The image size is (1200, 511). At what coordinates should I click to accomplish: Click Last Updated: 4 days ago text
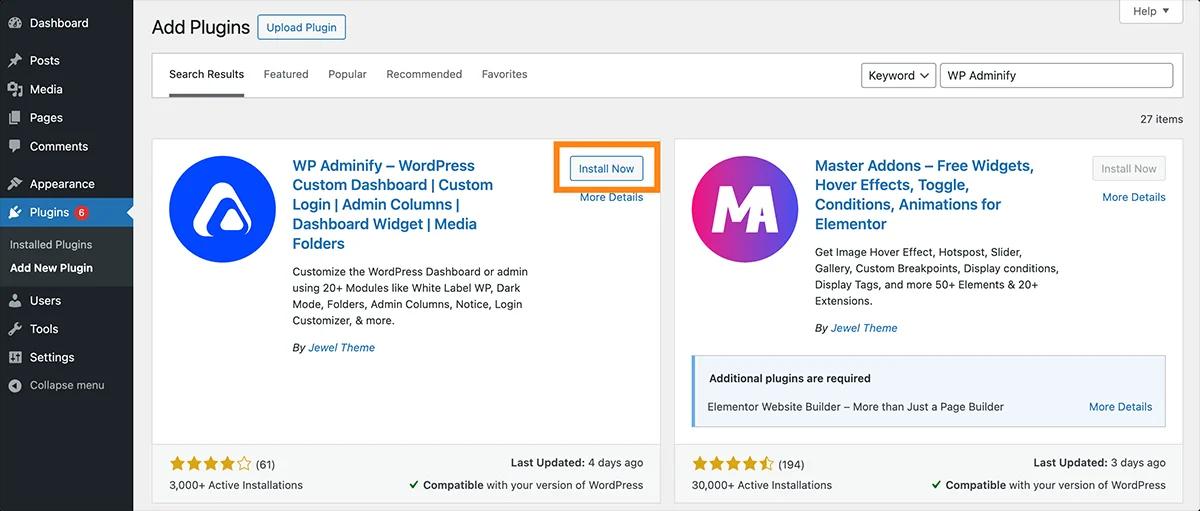(577, 463)
